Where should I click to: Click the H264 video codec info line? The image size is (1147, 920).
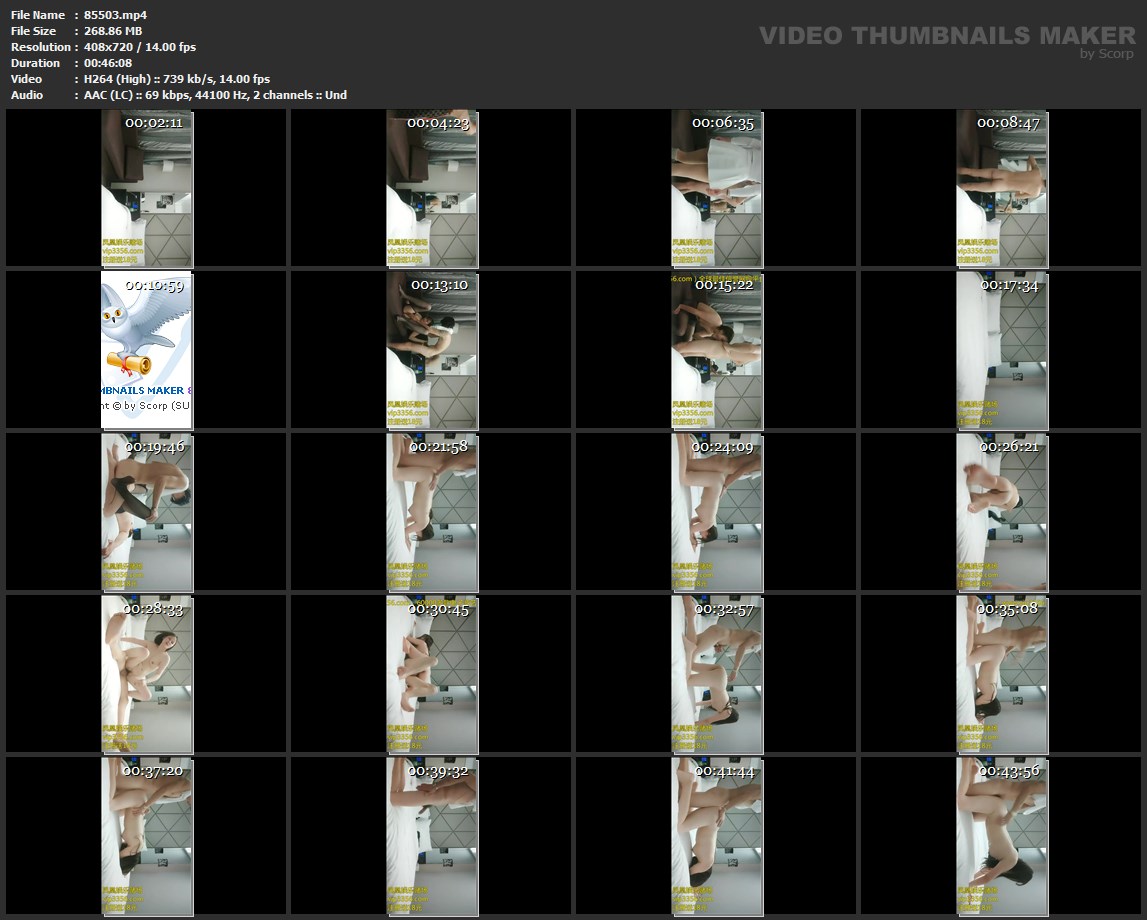(x=177, y=79)
